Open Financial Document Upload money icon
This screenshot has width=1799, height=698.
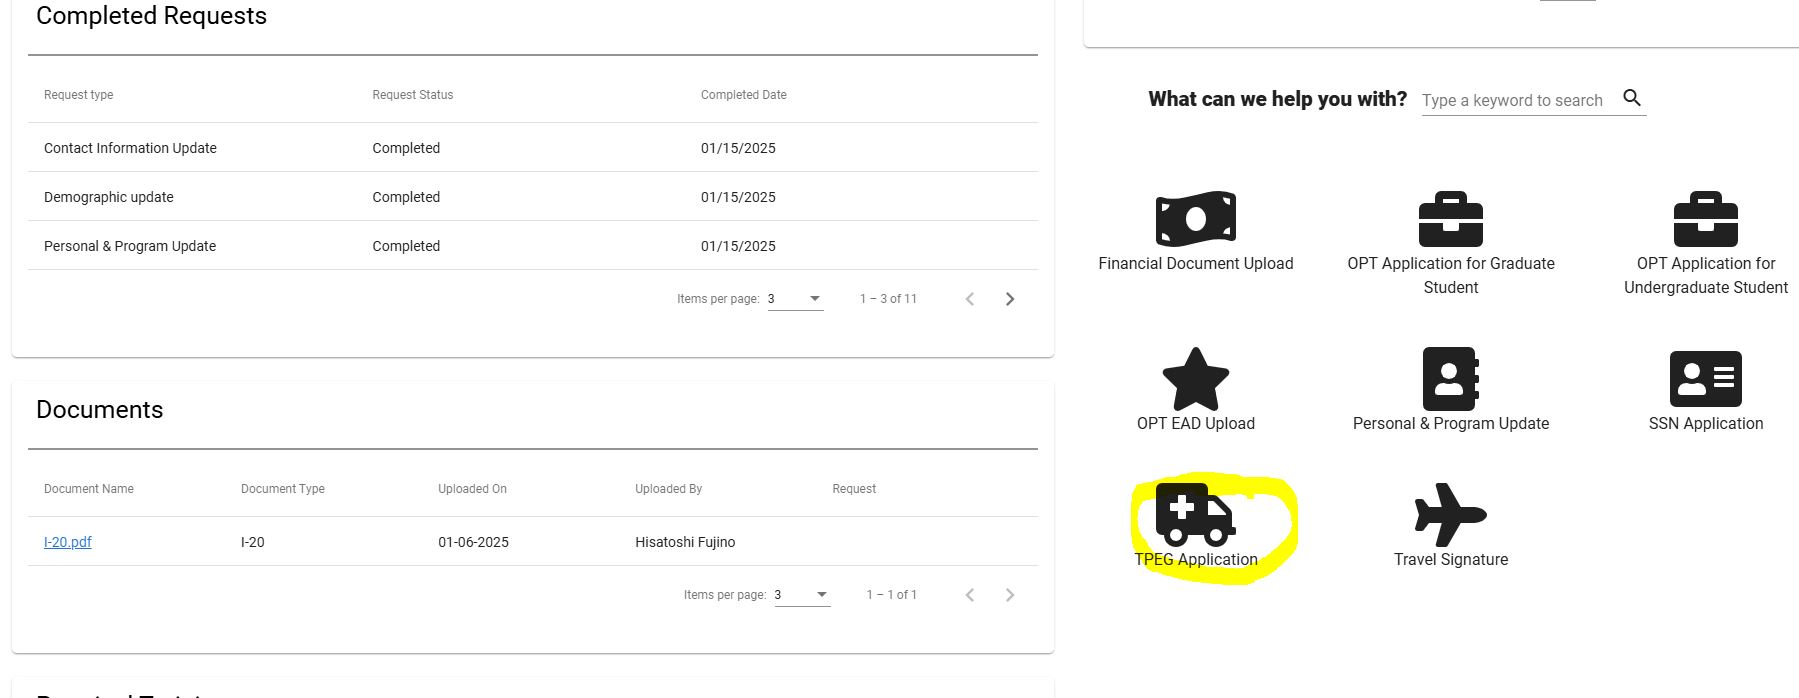[1195, 219]
